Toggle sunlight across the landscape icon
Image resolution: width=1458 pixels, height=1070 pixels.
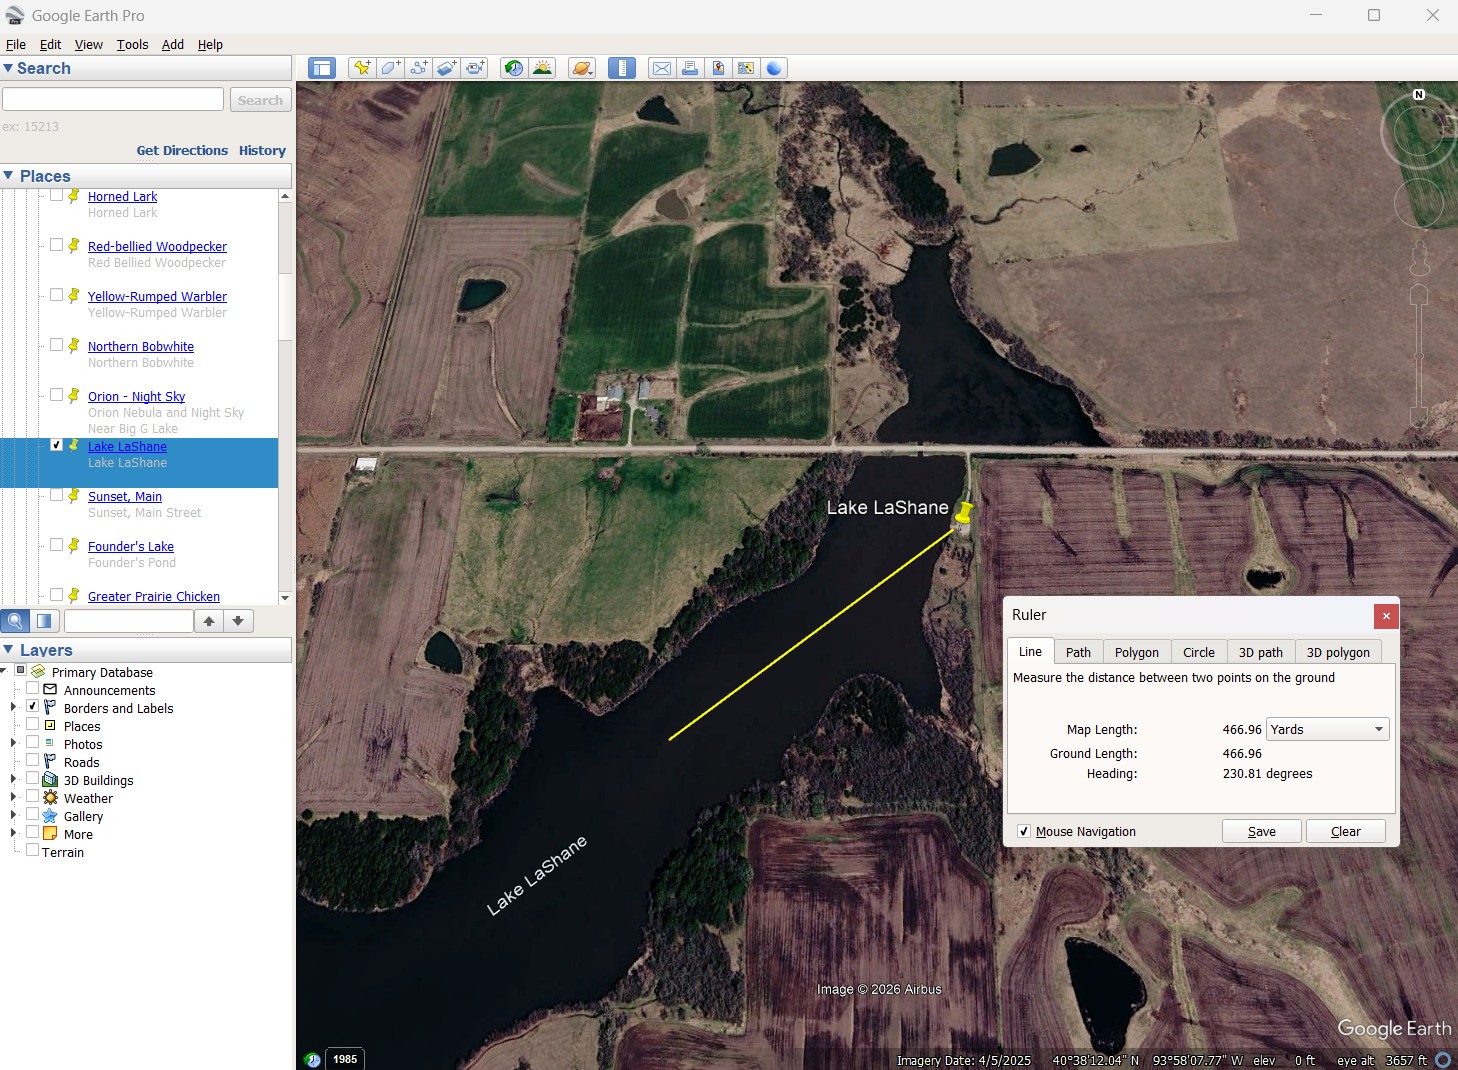tap(542, 68)
